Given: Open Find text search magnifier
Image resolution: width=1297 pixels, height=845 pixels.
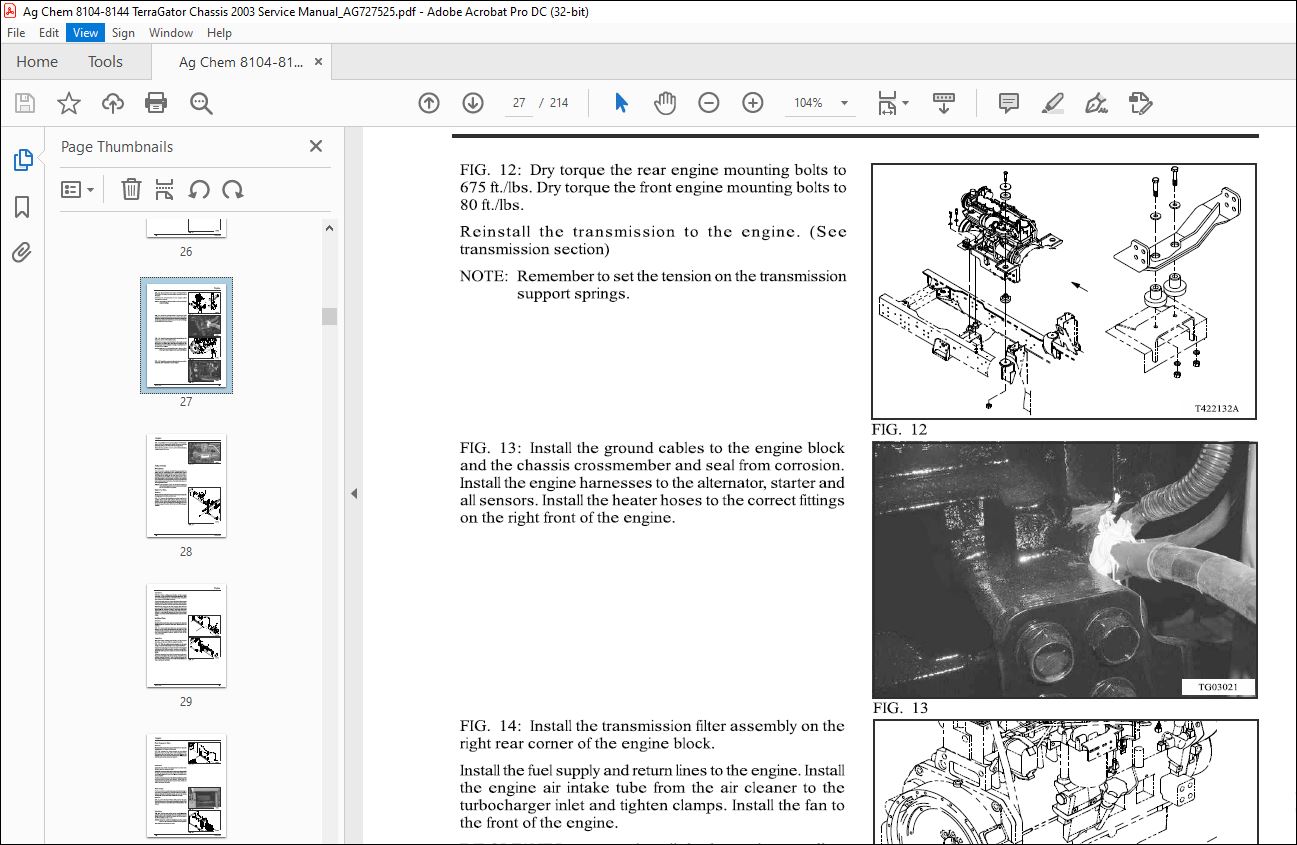Looking at the screenshot, I should pos(201,103).
